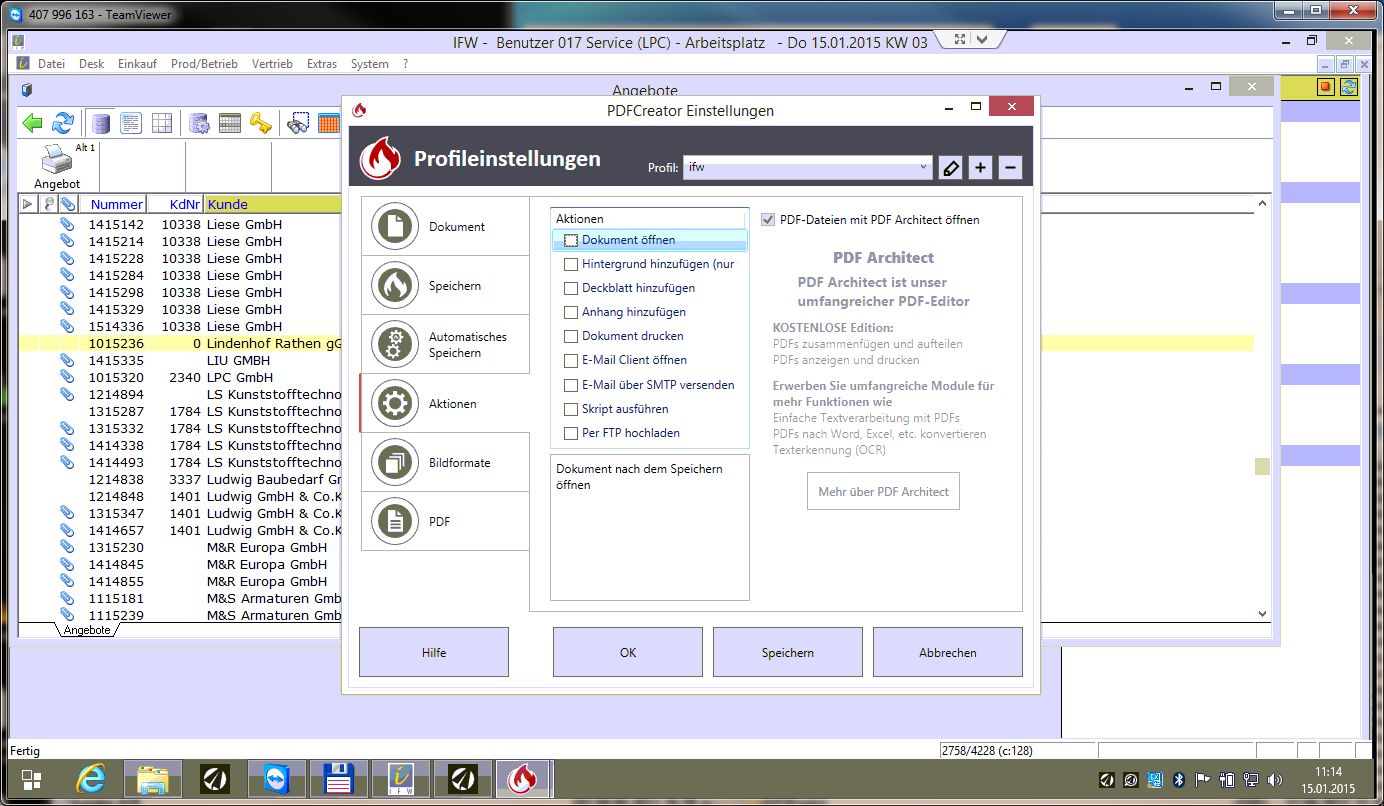
Task: Click the rename profile pencil icon
Action: (x=951, y=168)
